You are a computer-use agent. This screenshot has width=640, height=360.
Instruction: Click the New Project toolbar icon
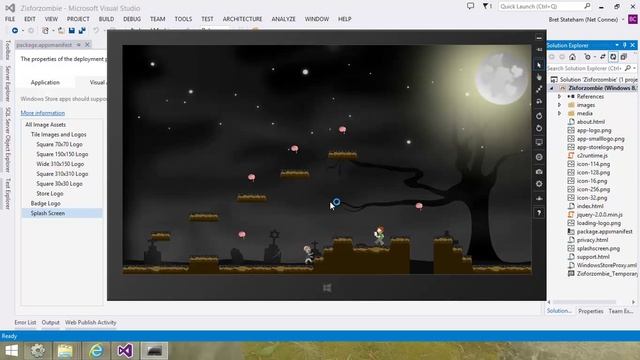tap(45, 31)
